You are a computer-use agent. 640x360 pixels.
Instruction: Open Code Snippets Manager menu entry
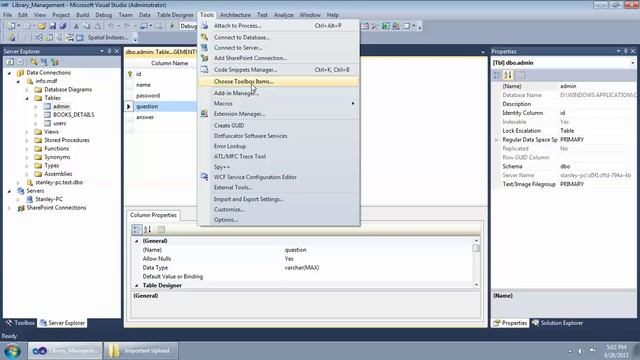point(279,70)
